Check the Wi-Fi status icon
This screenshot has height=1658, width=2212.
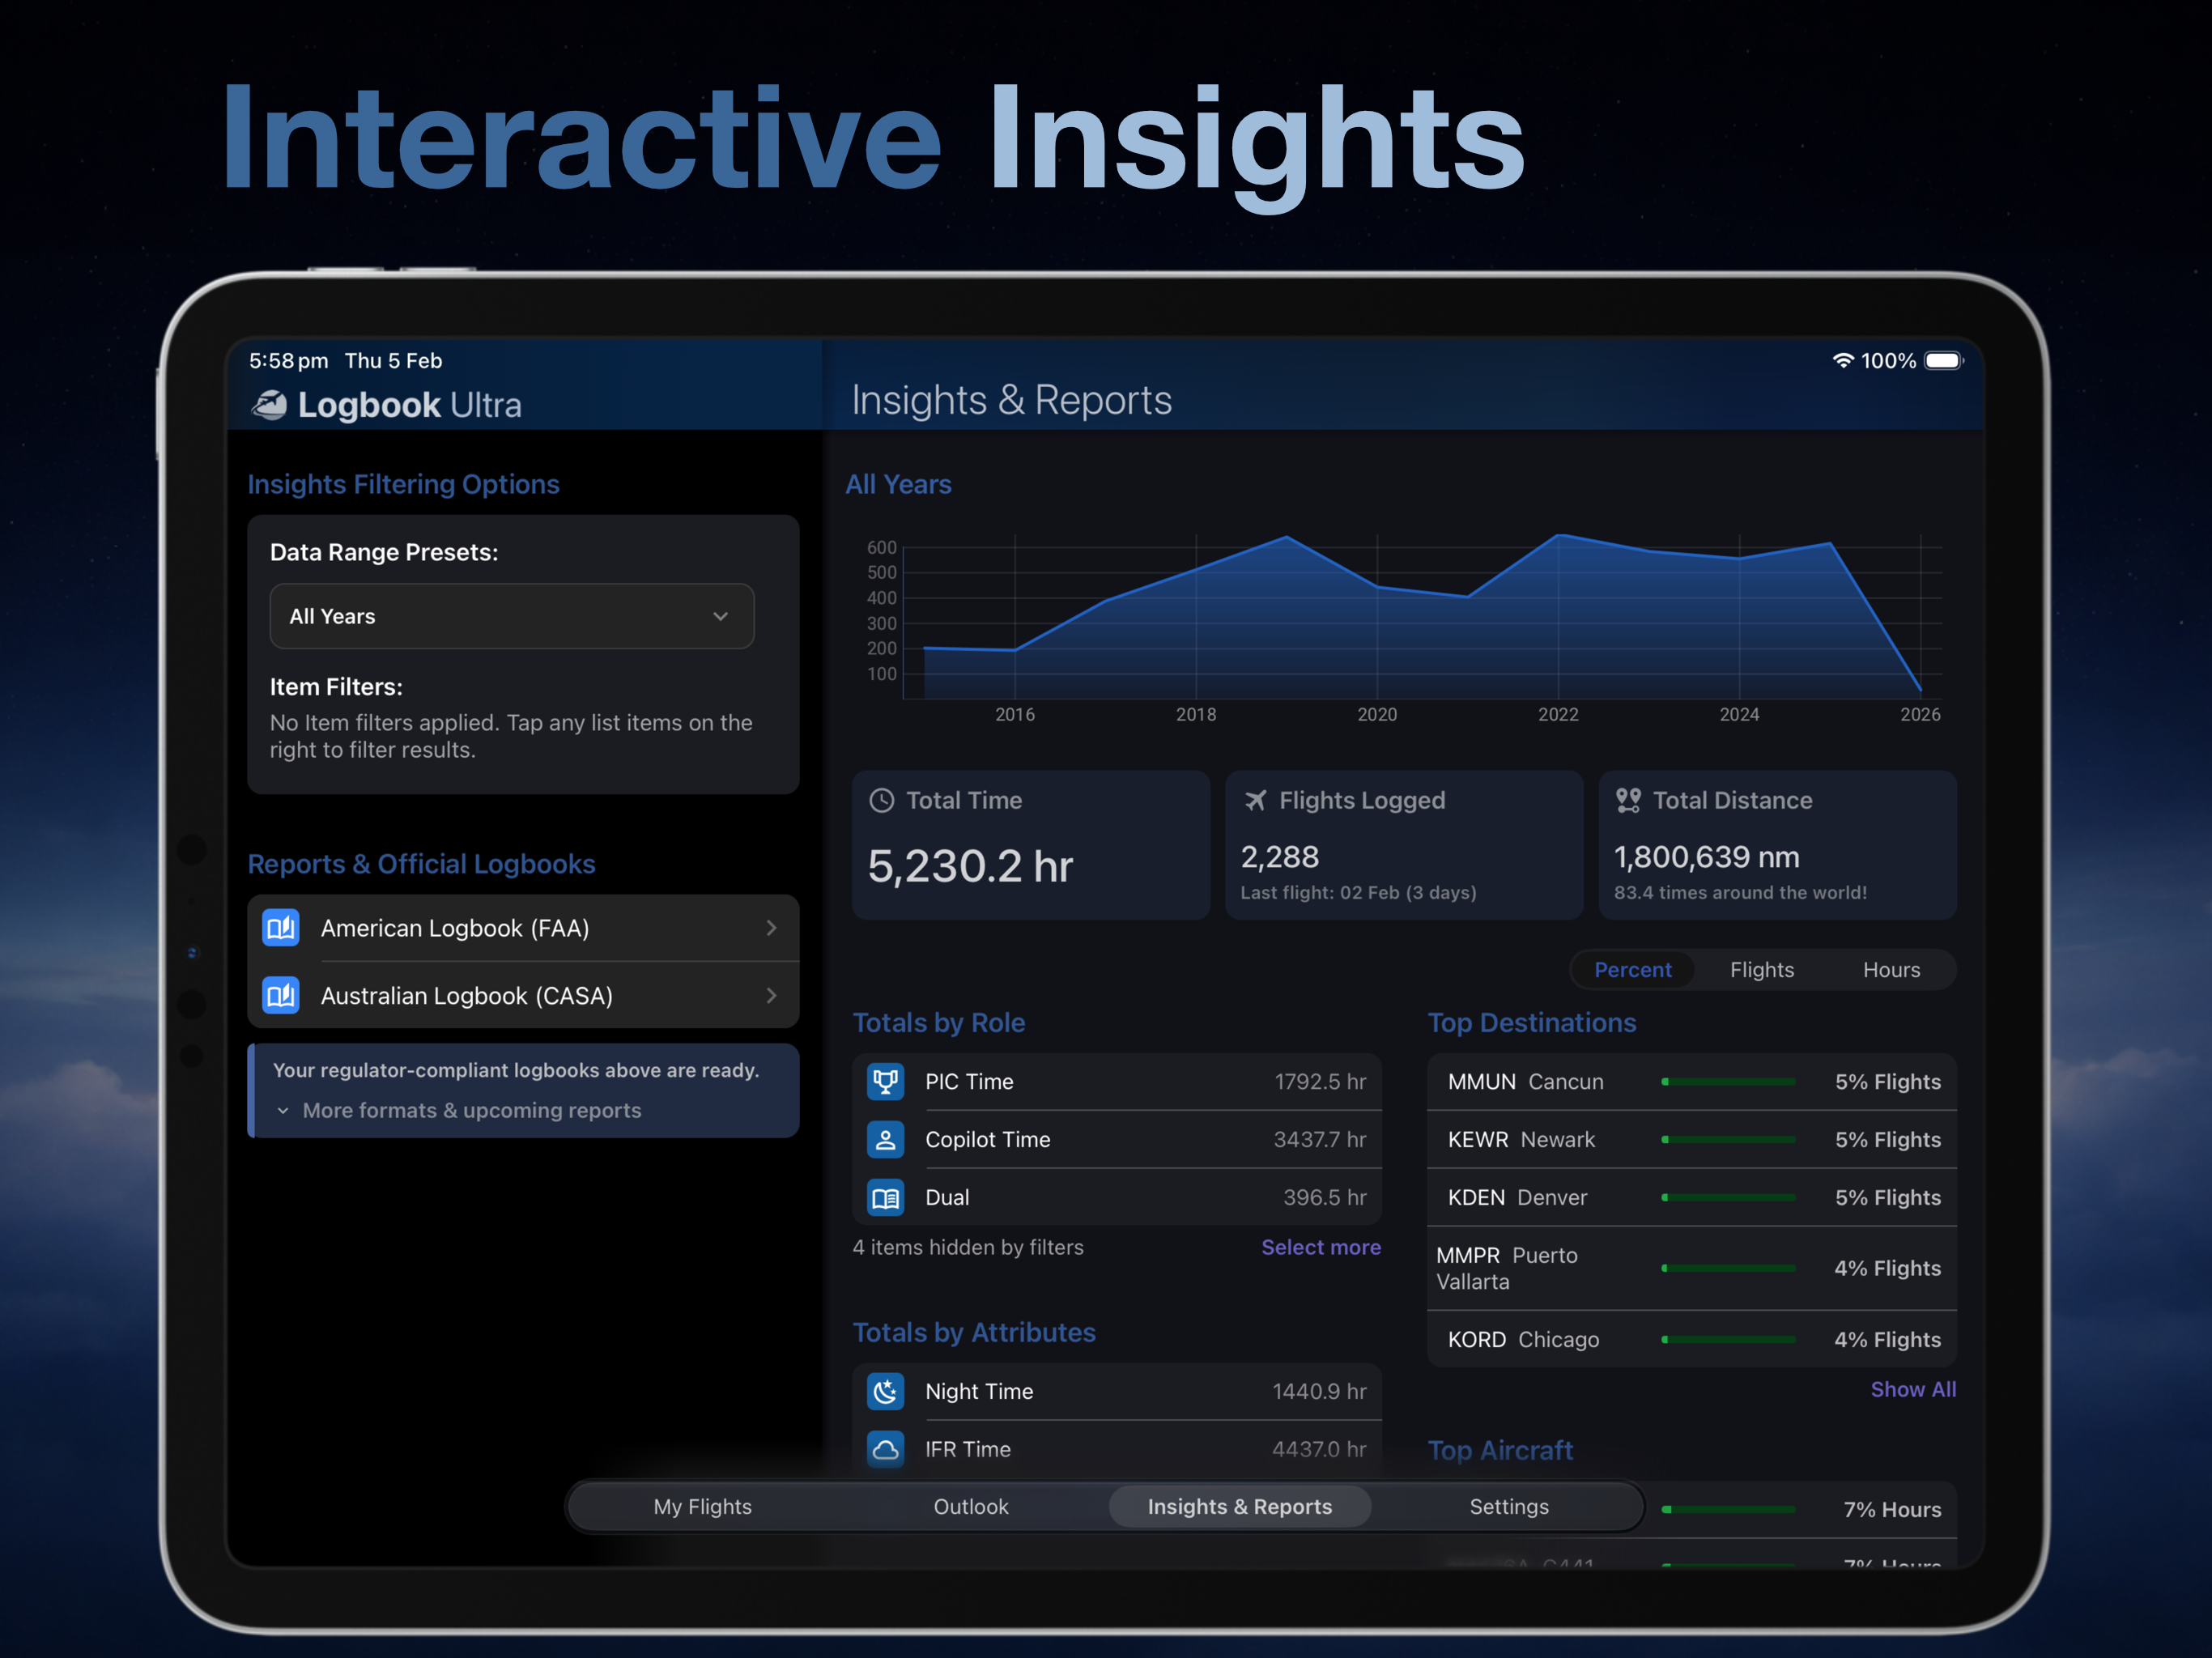pyautogui.click(x=1842, y=361)
